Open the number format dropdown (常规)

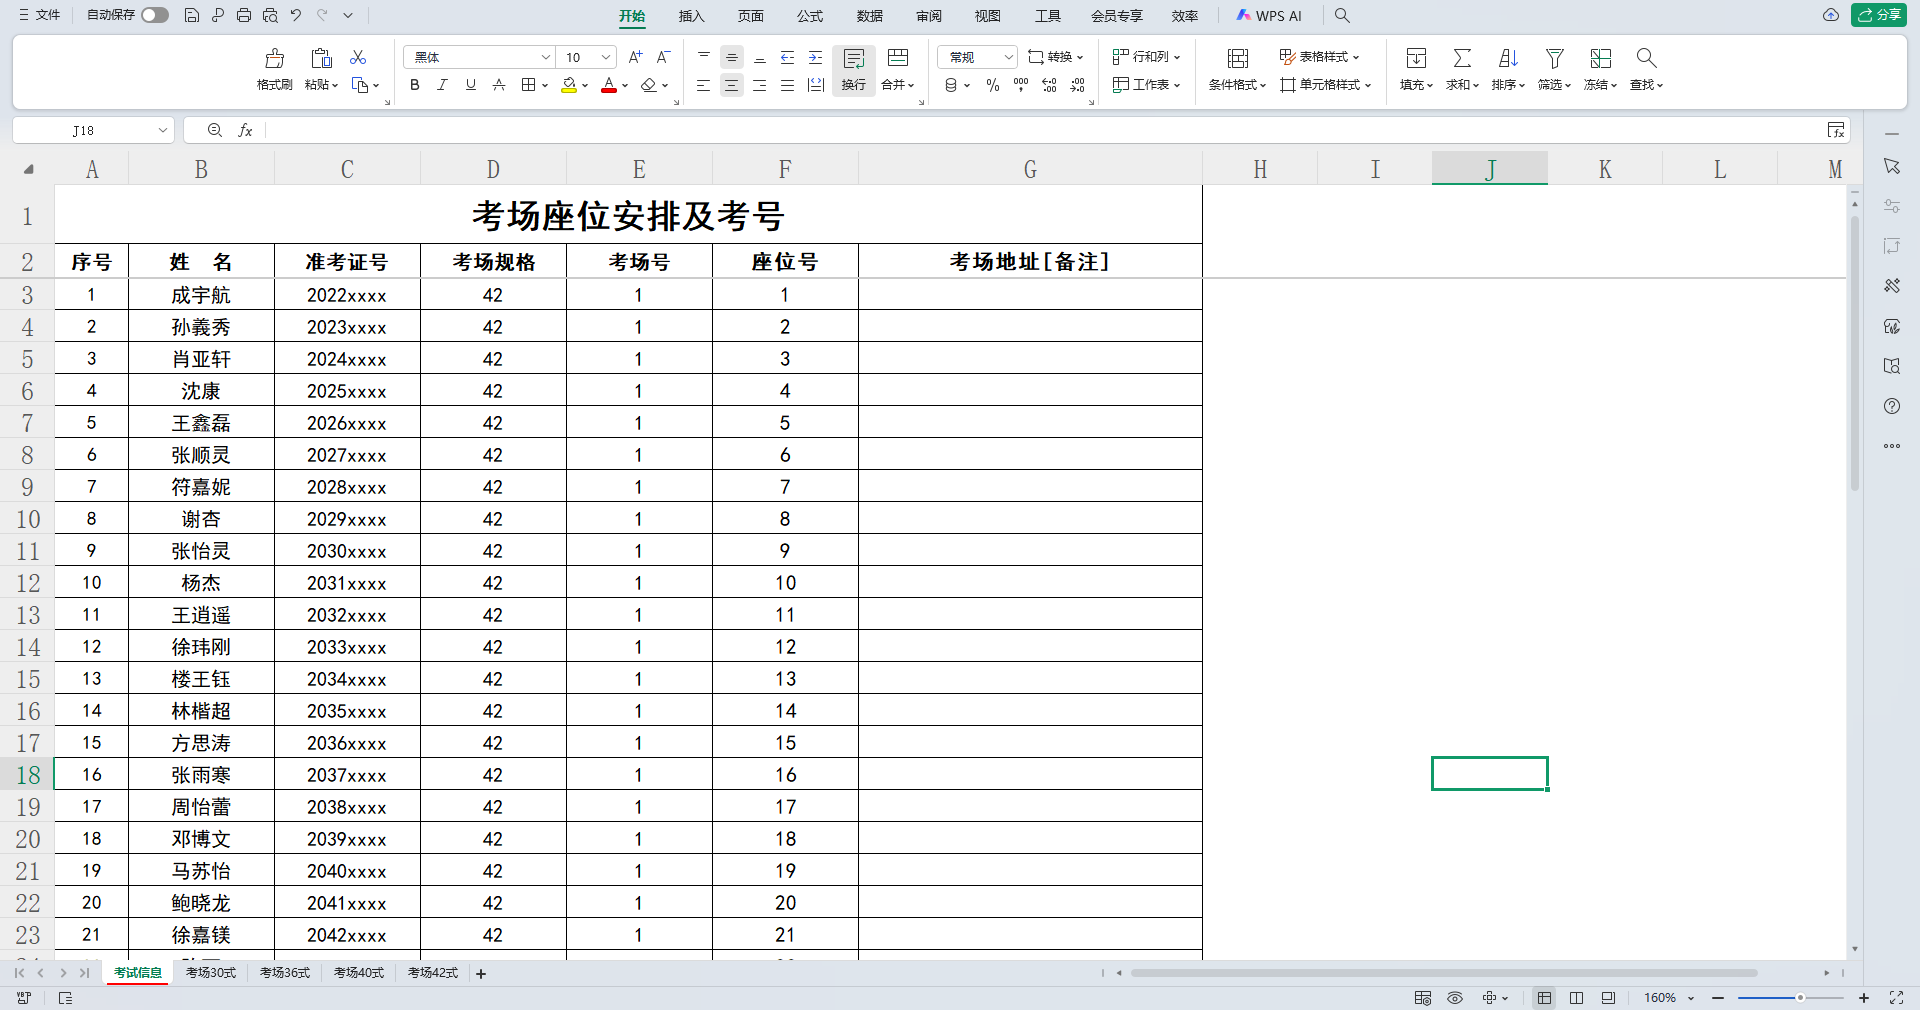tap(1008, 57)
